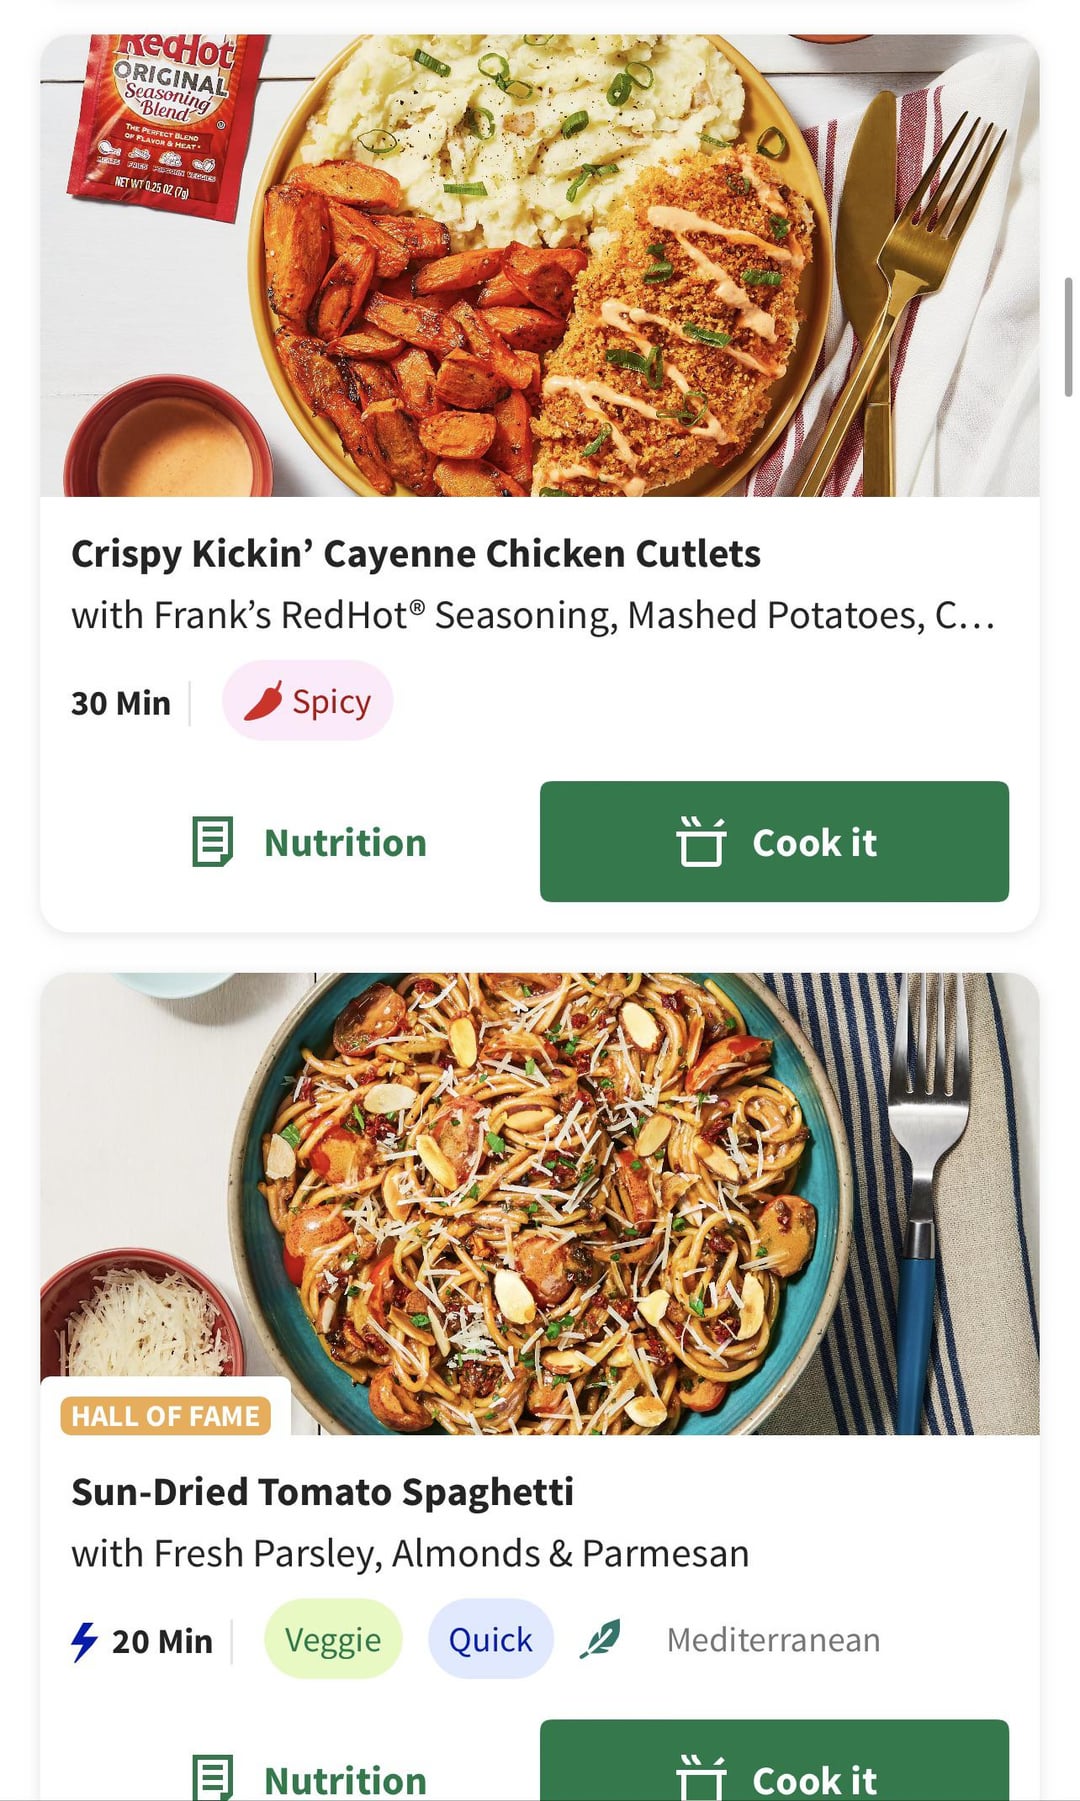Select the Quick tag
The width and height of the screenshot is (1080, 1801).
click(x=490, y=1640)
